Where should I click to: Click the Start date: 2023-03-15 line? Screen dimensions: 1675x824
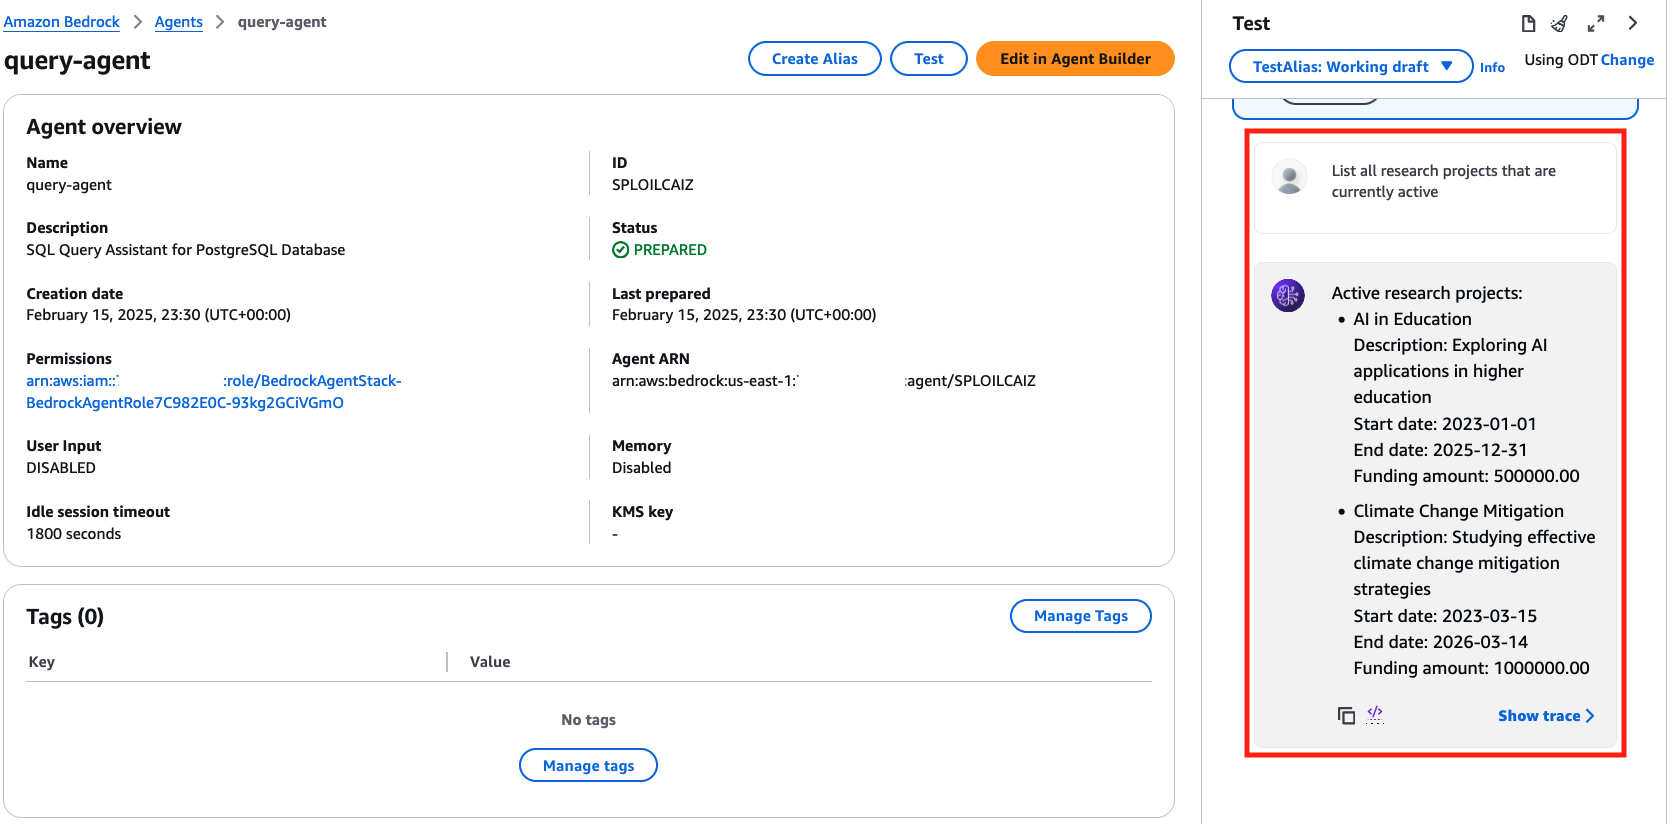pyautogui.click(x=1445, y=616)
